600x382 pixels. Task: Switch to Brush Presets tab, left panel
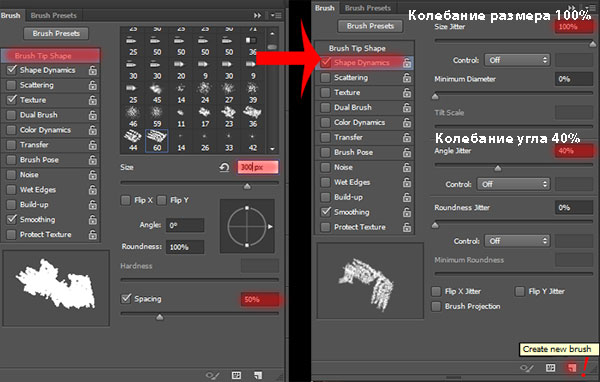point(54,15)
